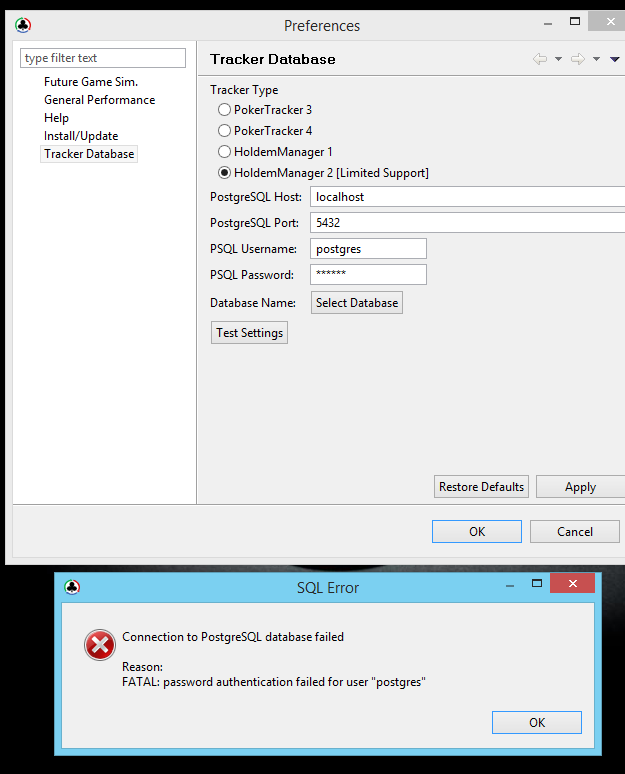625x774 pixels.
Task: Minimize the Preferences window
Action: (548, 24)
